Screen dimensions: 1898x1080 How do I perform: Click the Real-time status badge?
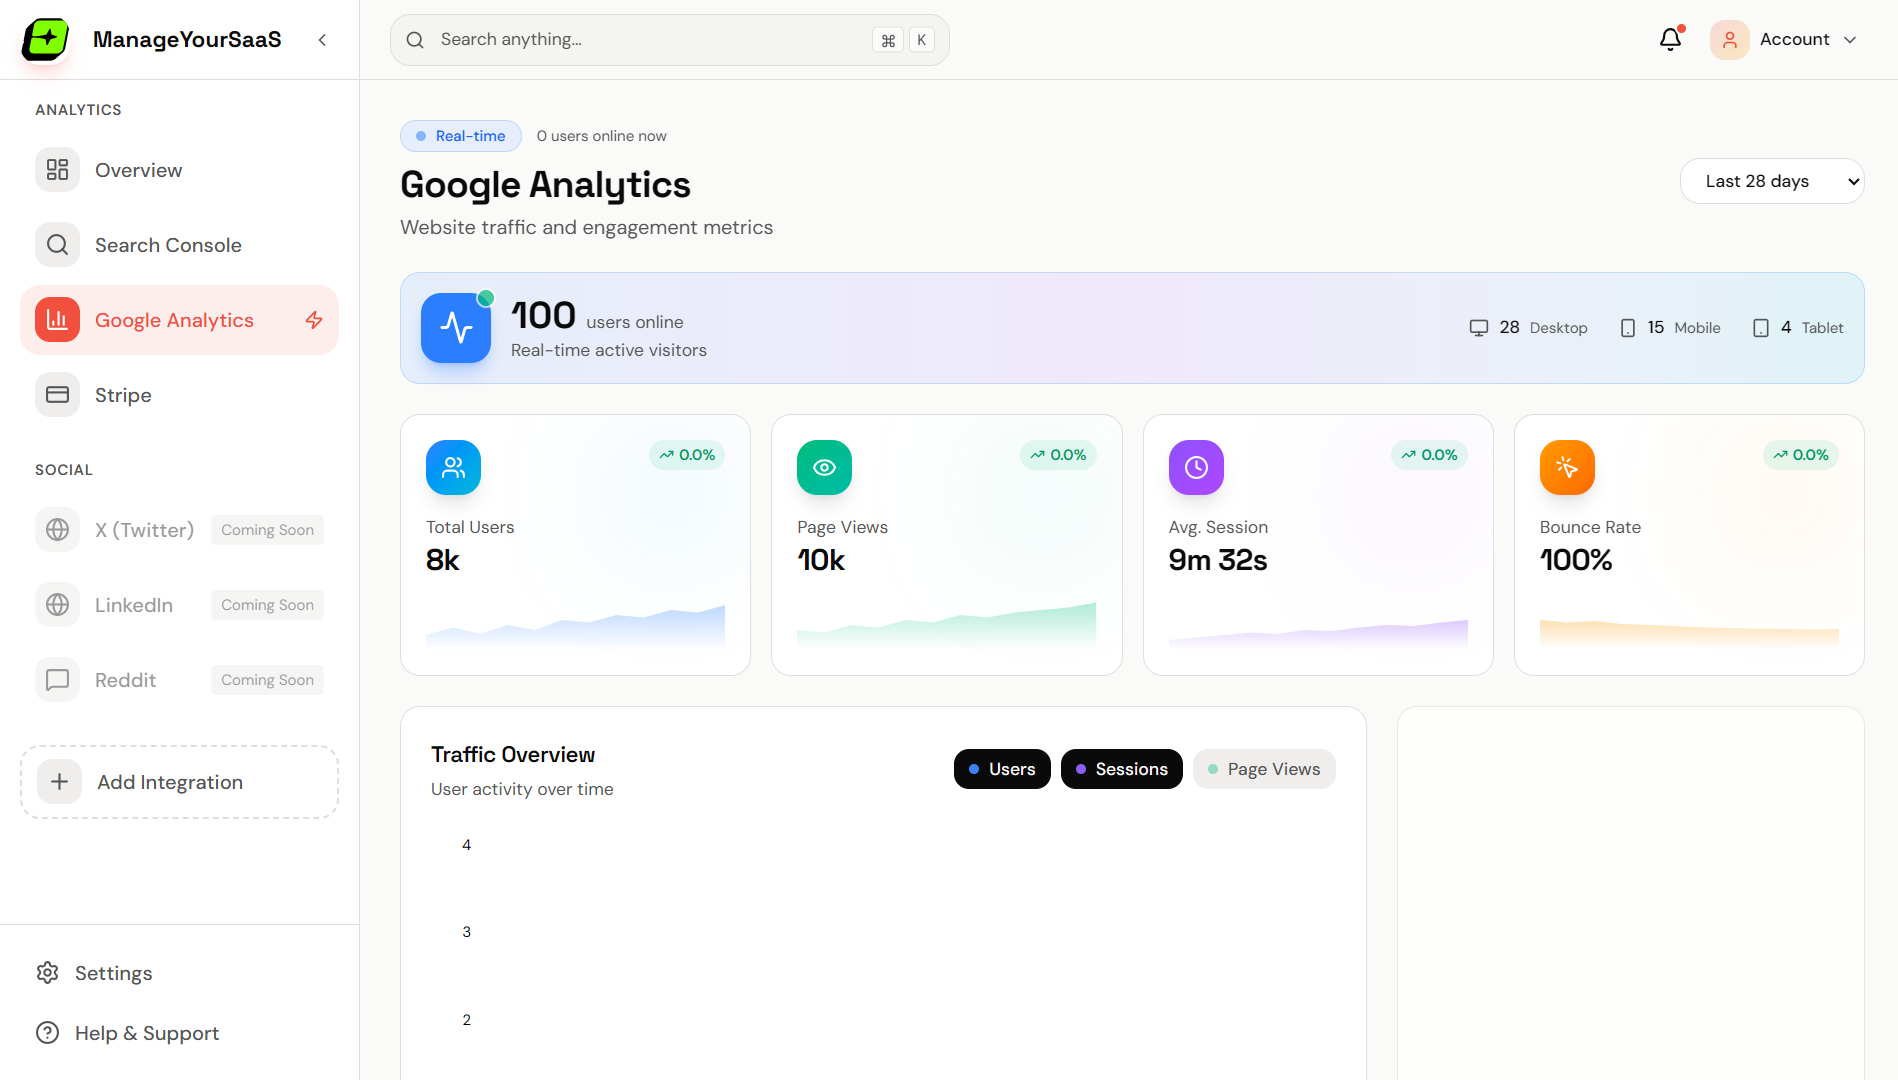[x=460, y=135]
